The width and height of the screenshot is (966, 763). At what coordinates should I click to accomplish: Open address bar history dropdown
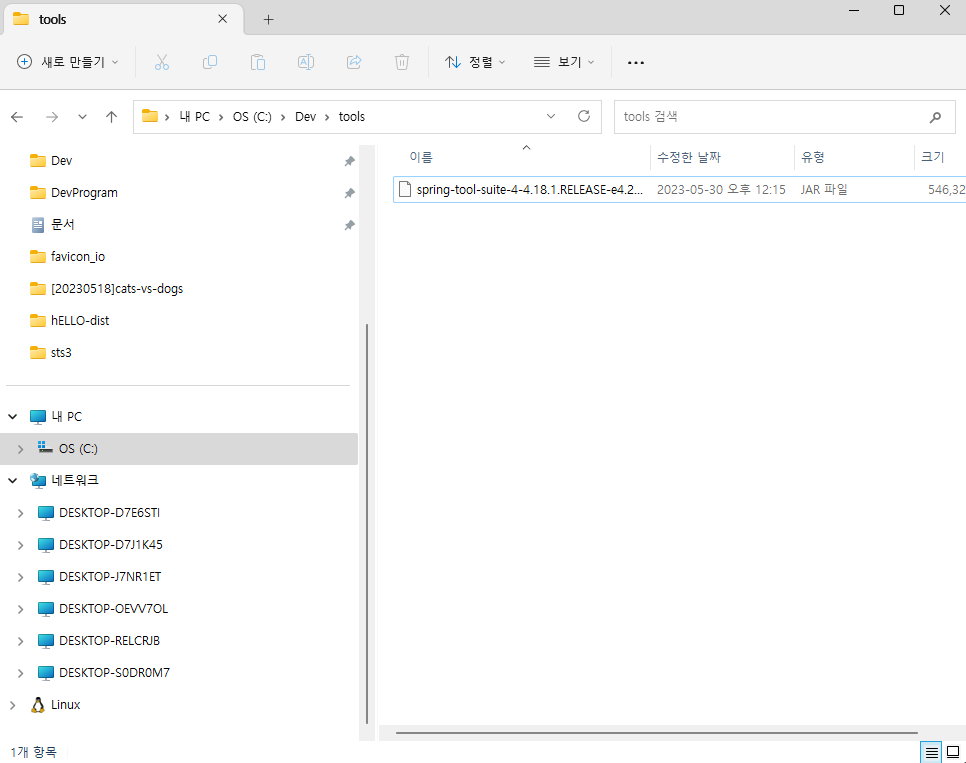[551, 116]
